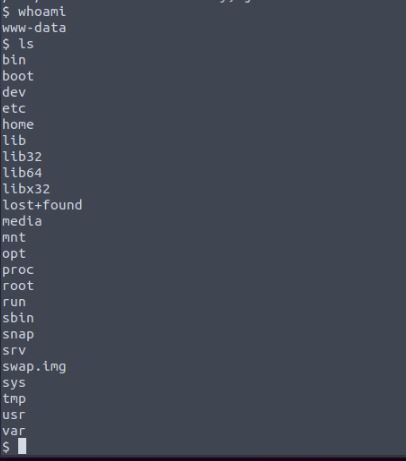Click the home directory name
Image resolution: width=406 pixels, height=461 pixels.
18,124
